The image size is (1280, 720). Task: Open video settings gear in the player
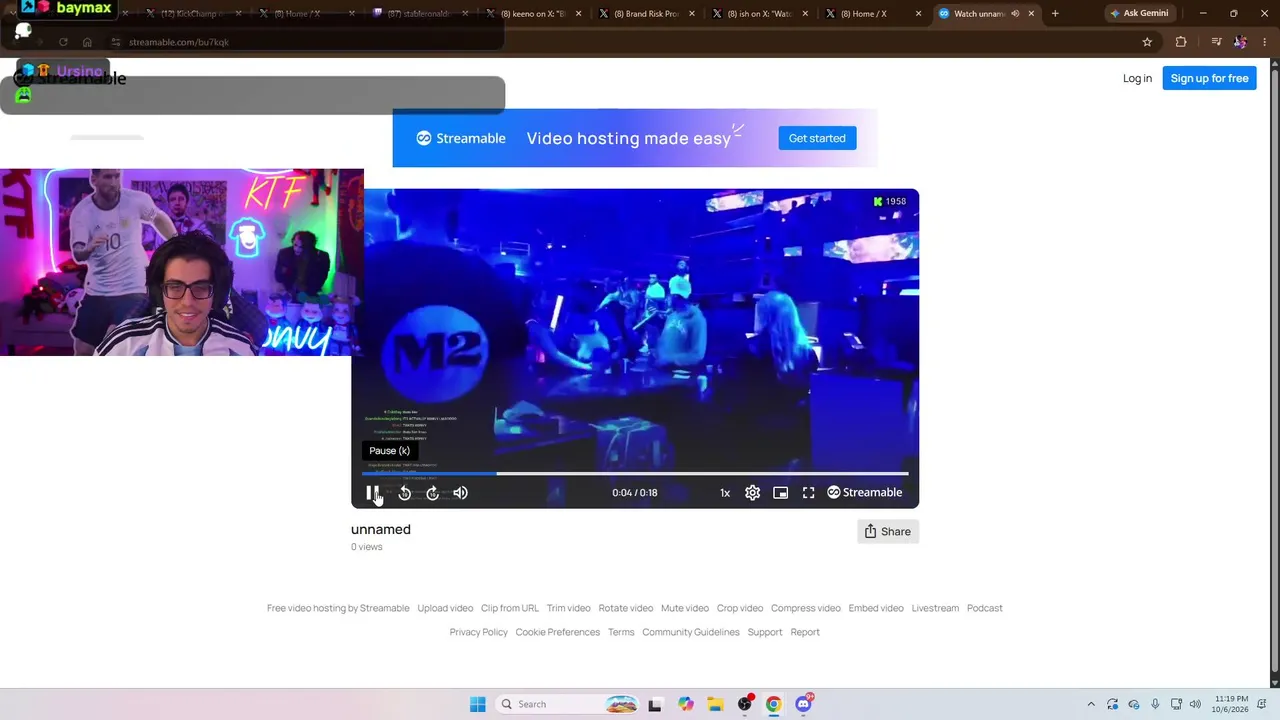pyautogui.click(x=752, y=492)
